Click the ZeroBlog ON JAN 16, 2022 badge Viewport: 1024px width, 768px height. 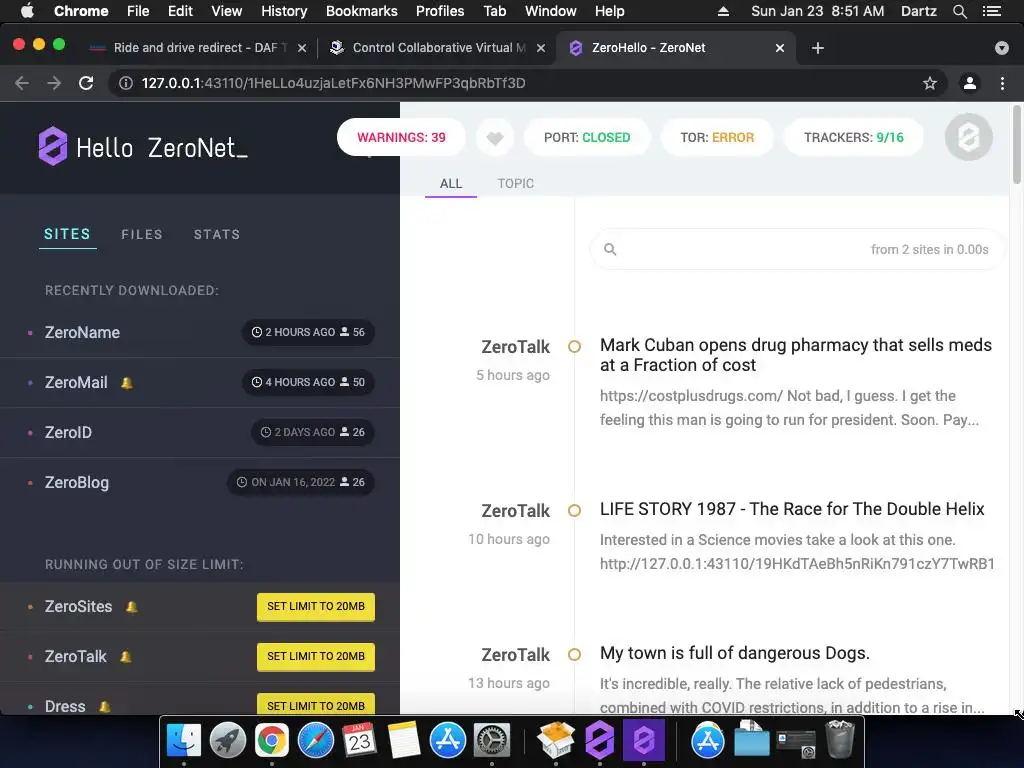pos(301,483)
